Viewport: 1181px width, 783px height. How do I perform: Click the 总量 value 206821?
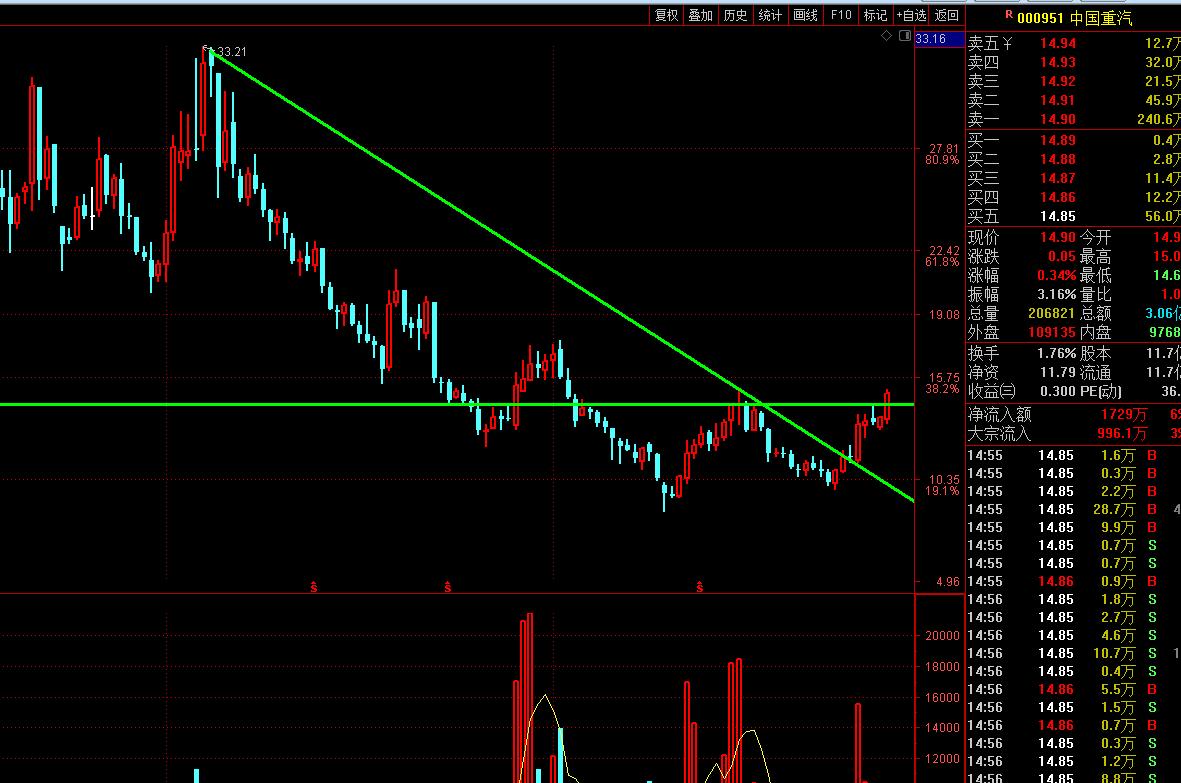pyautogui.click(x=1051, y=313)
